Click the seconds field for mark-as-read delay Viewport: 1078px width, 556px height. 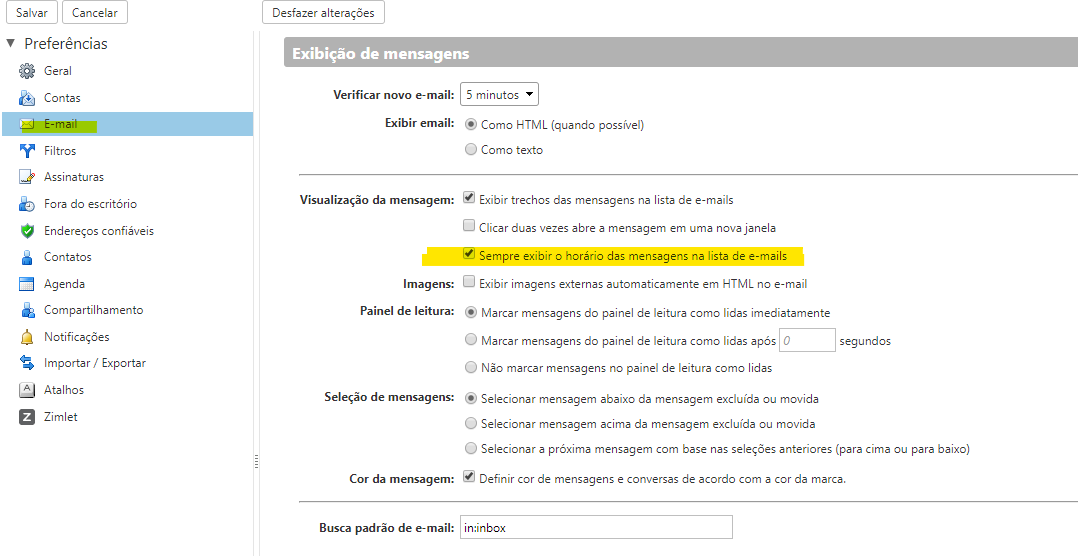806,341
